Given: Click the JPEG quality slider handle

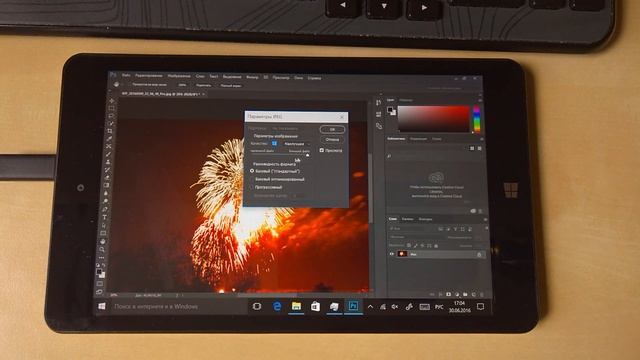Looking at the screenshot, I should 307,155.
